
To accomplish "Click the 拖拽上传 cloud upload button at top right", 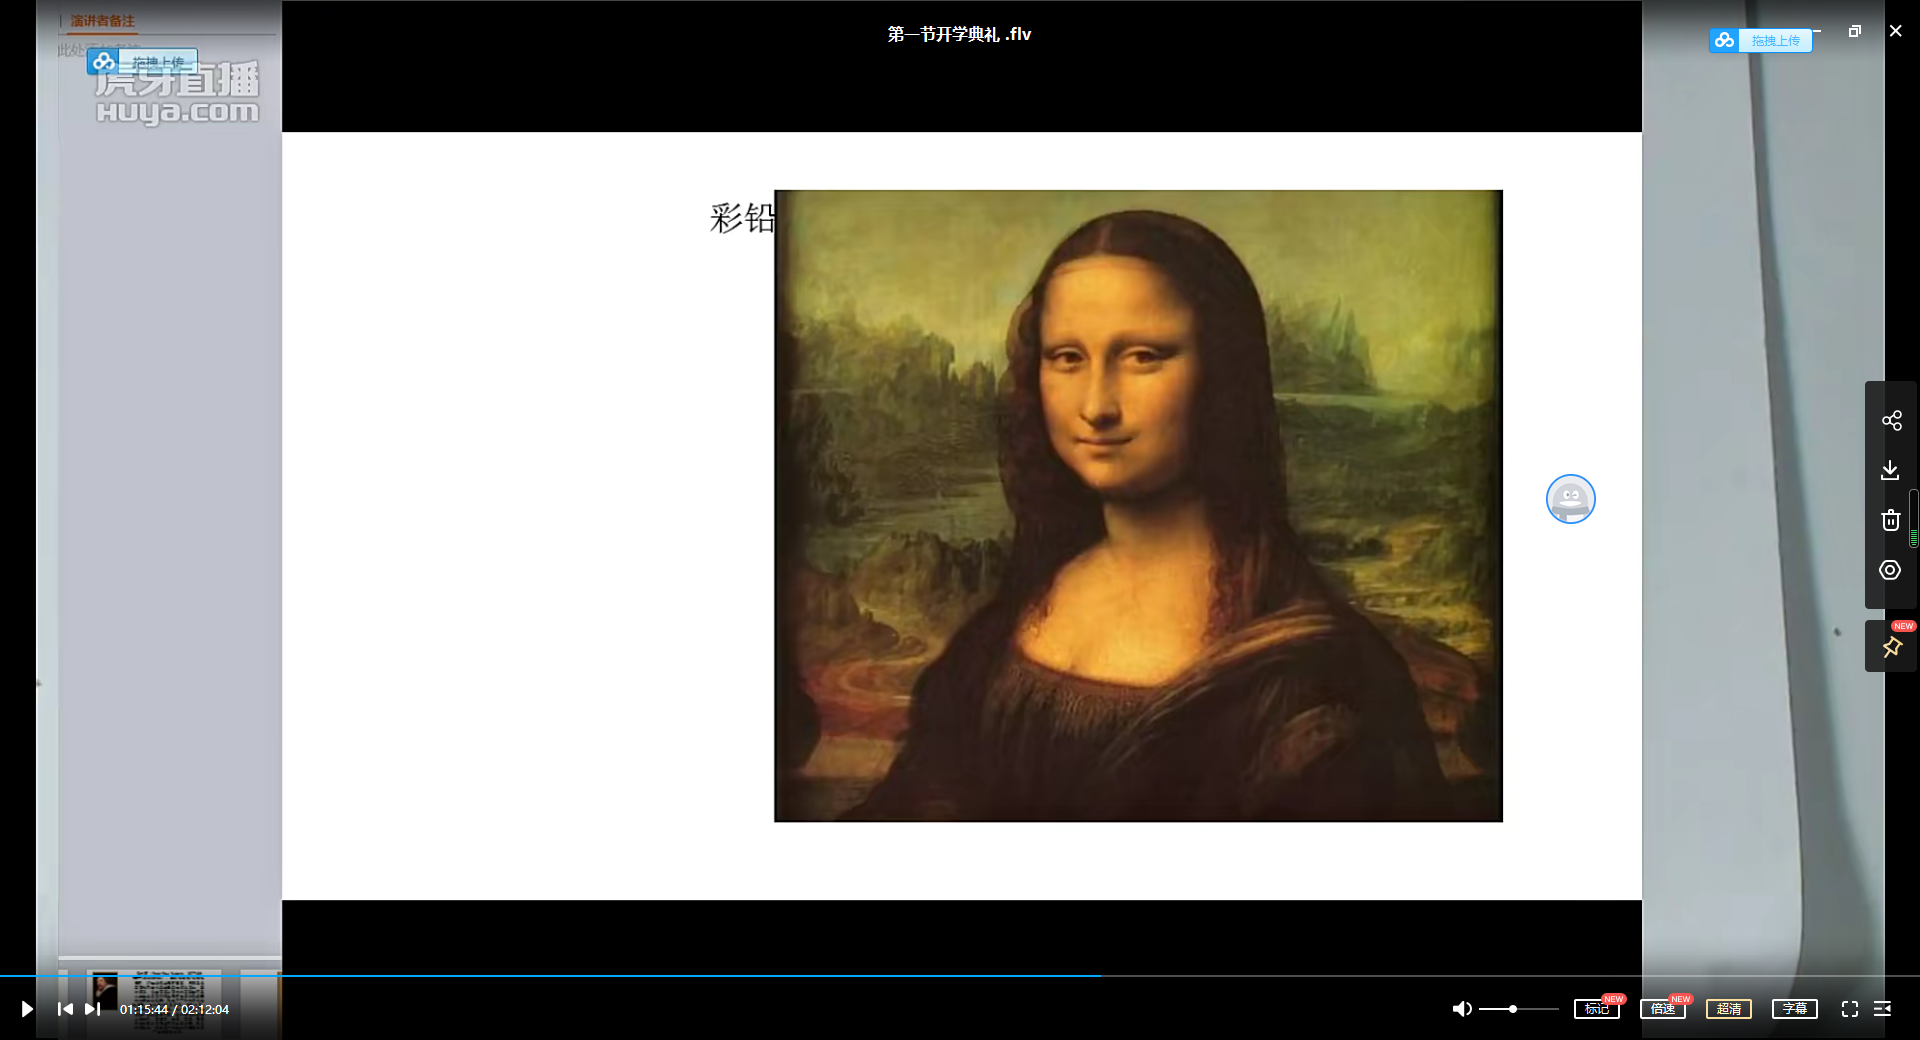I will 1761,40.
